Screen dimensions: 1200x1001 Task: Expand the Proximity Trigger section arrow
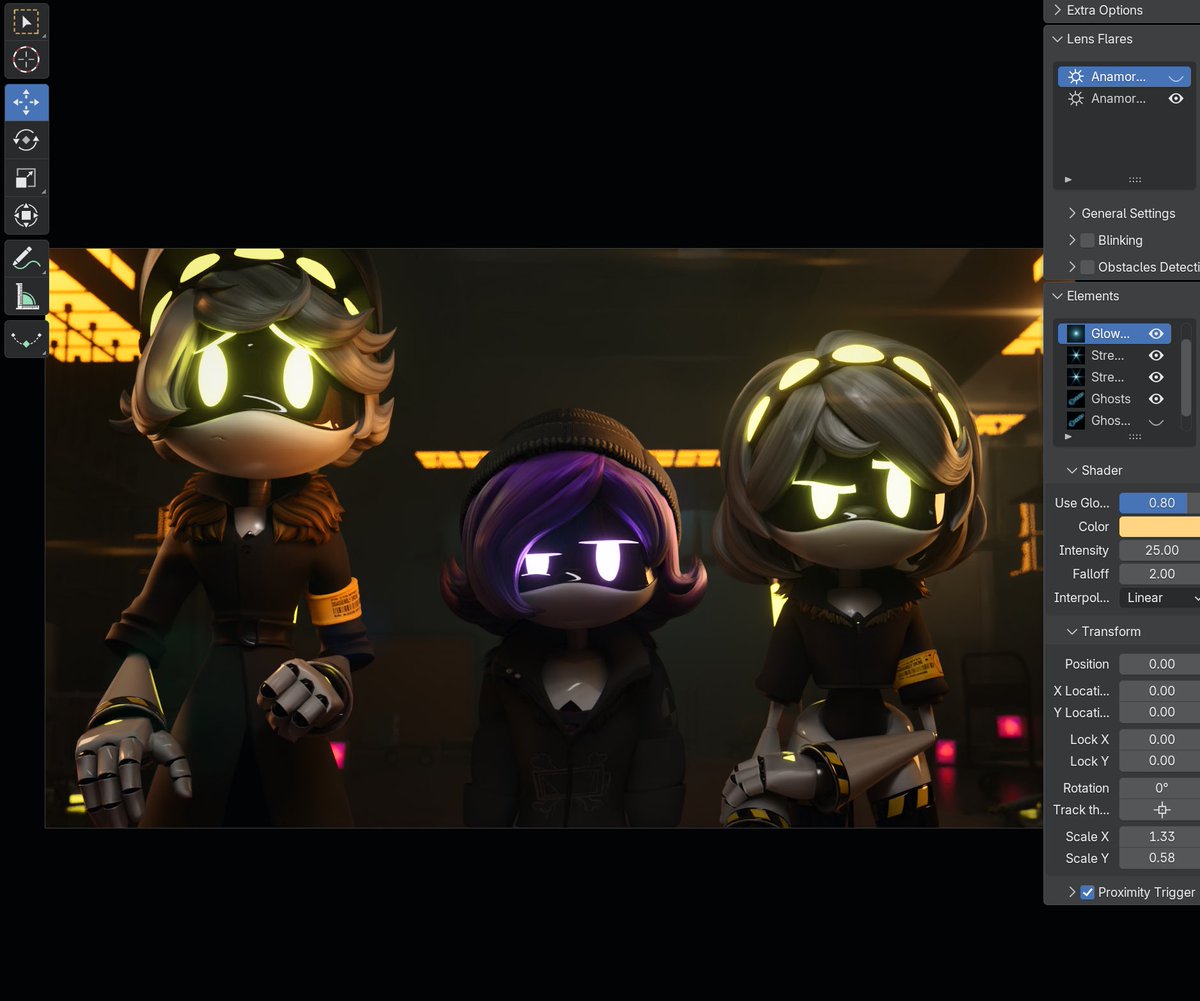[1073, 893]
